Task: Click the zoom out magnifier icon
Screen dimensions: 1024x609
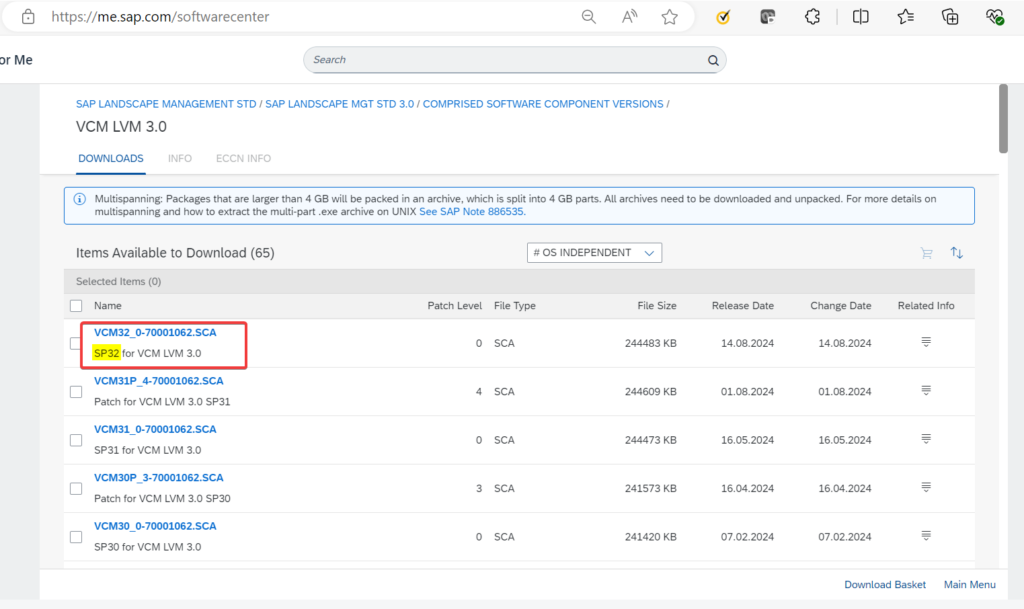Action: click(588, 17)
